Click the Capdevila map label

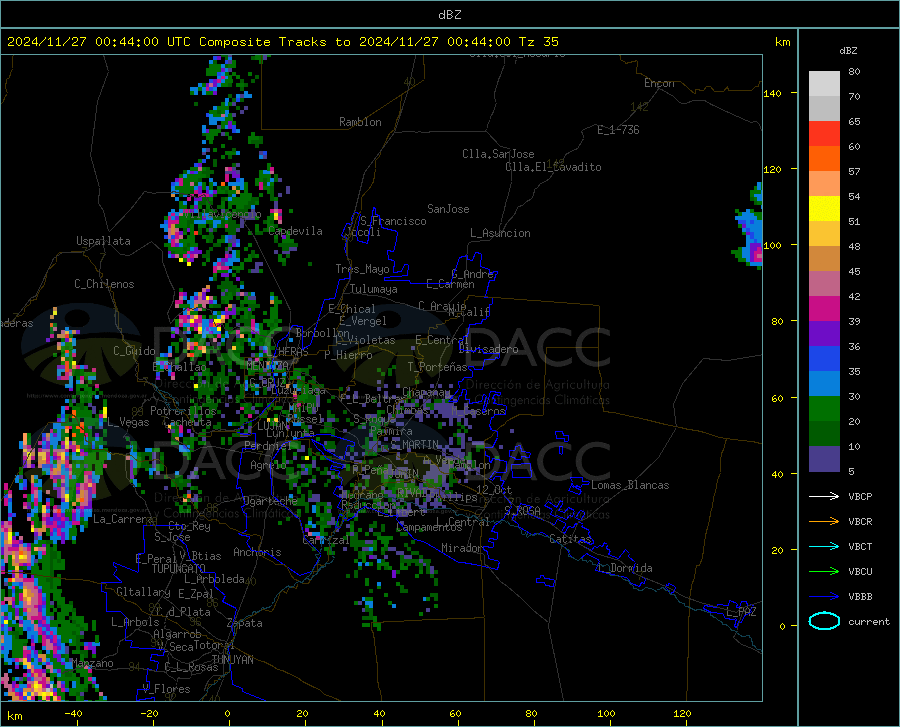(295, 231)
